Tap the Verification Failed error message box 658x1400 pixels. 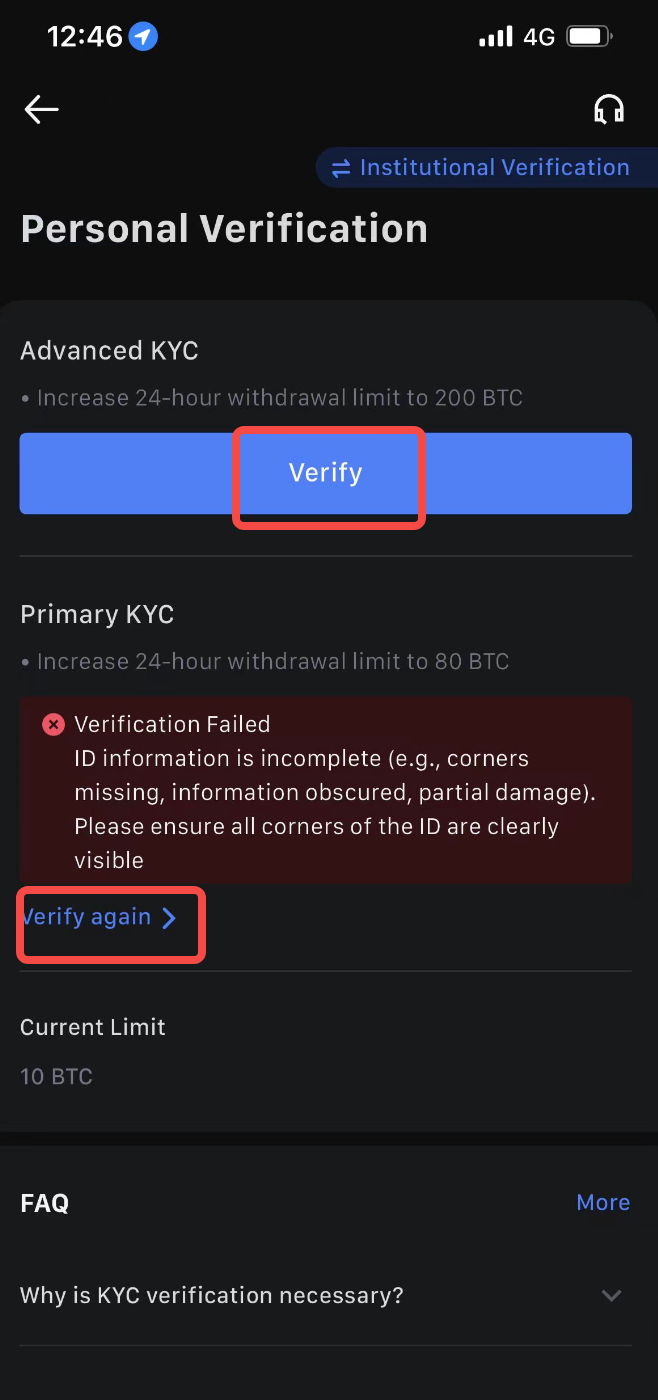326,791
